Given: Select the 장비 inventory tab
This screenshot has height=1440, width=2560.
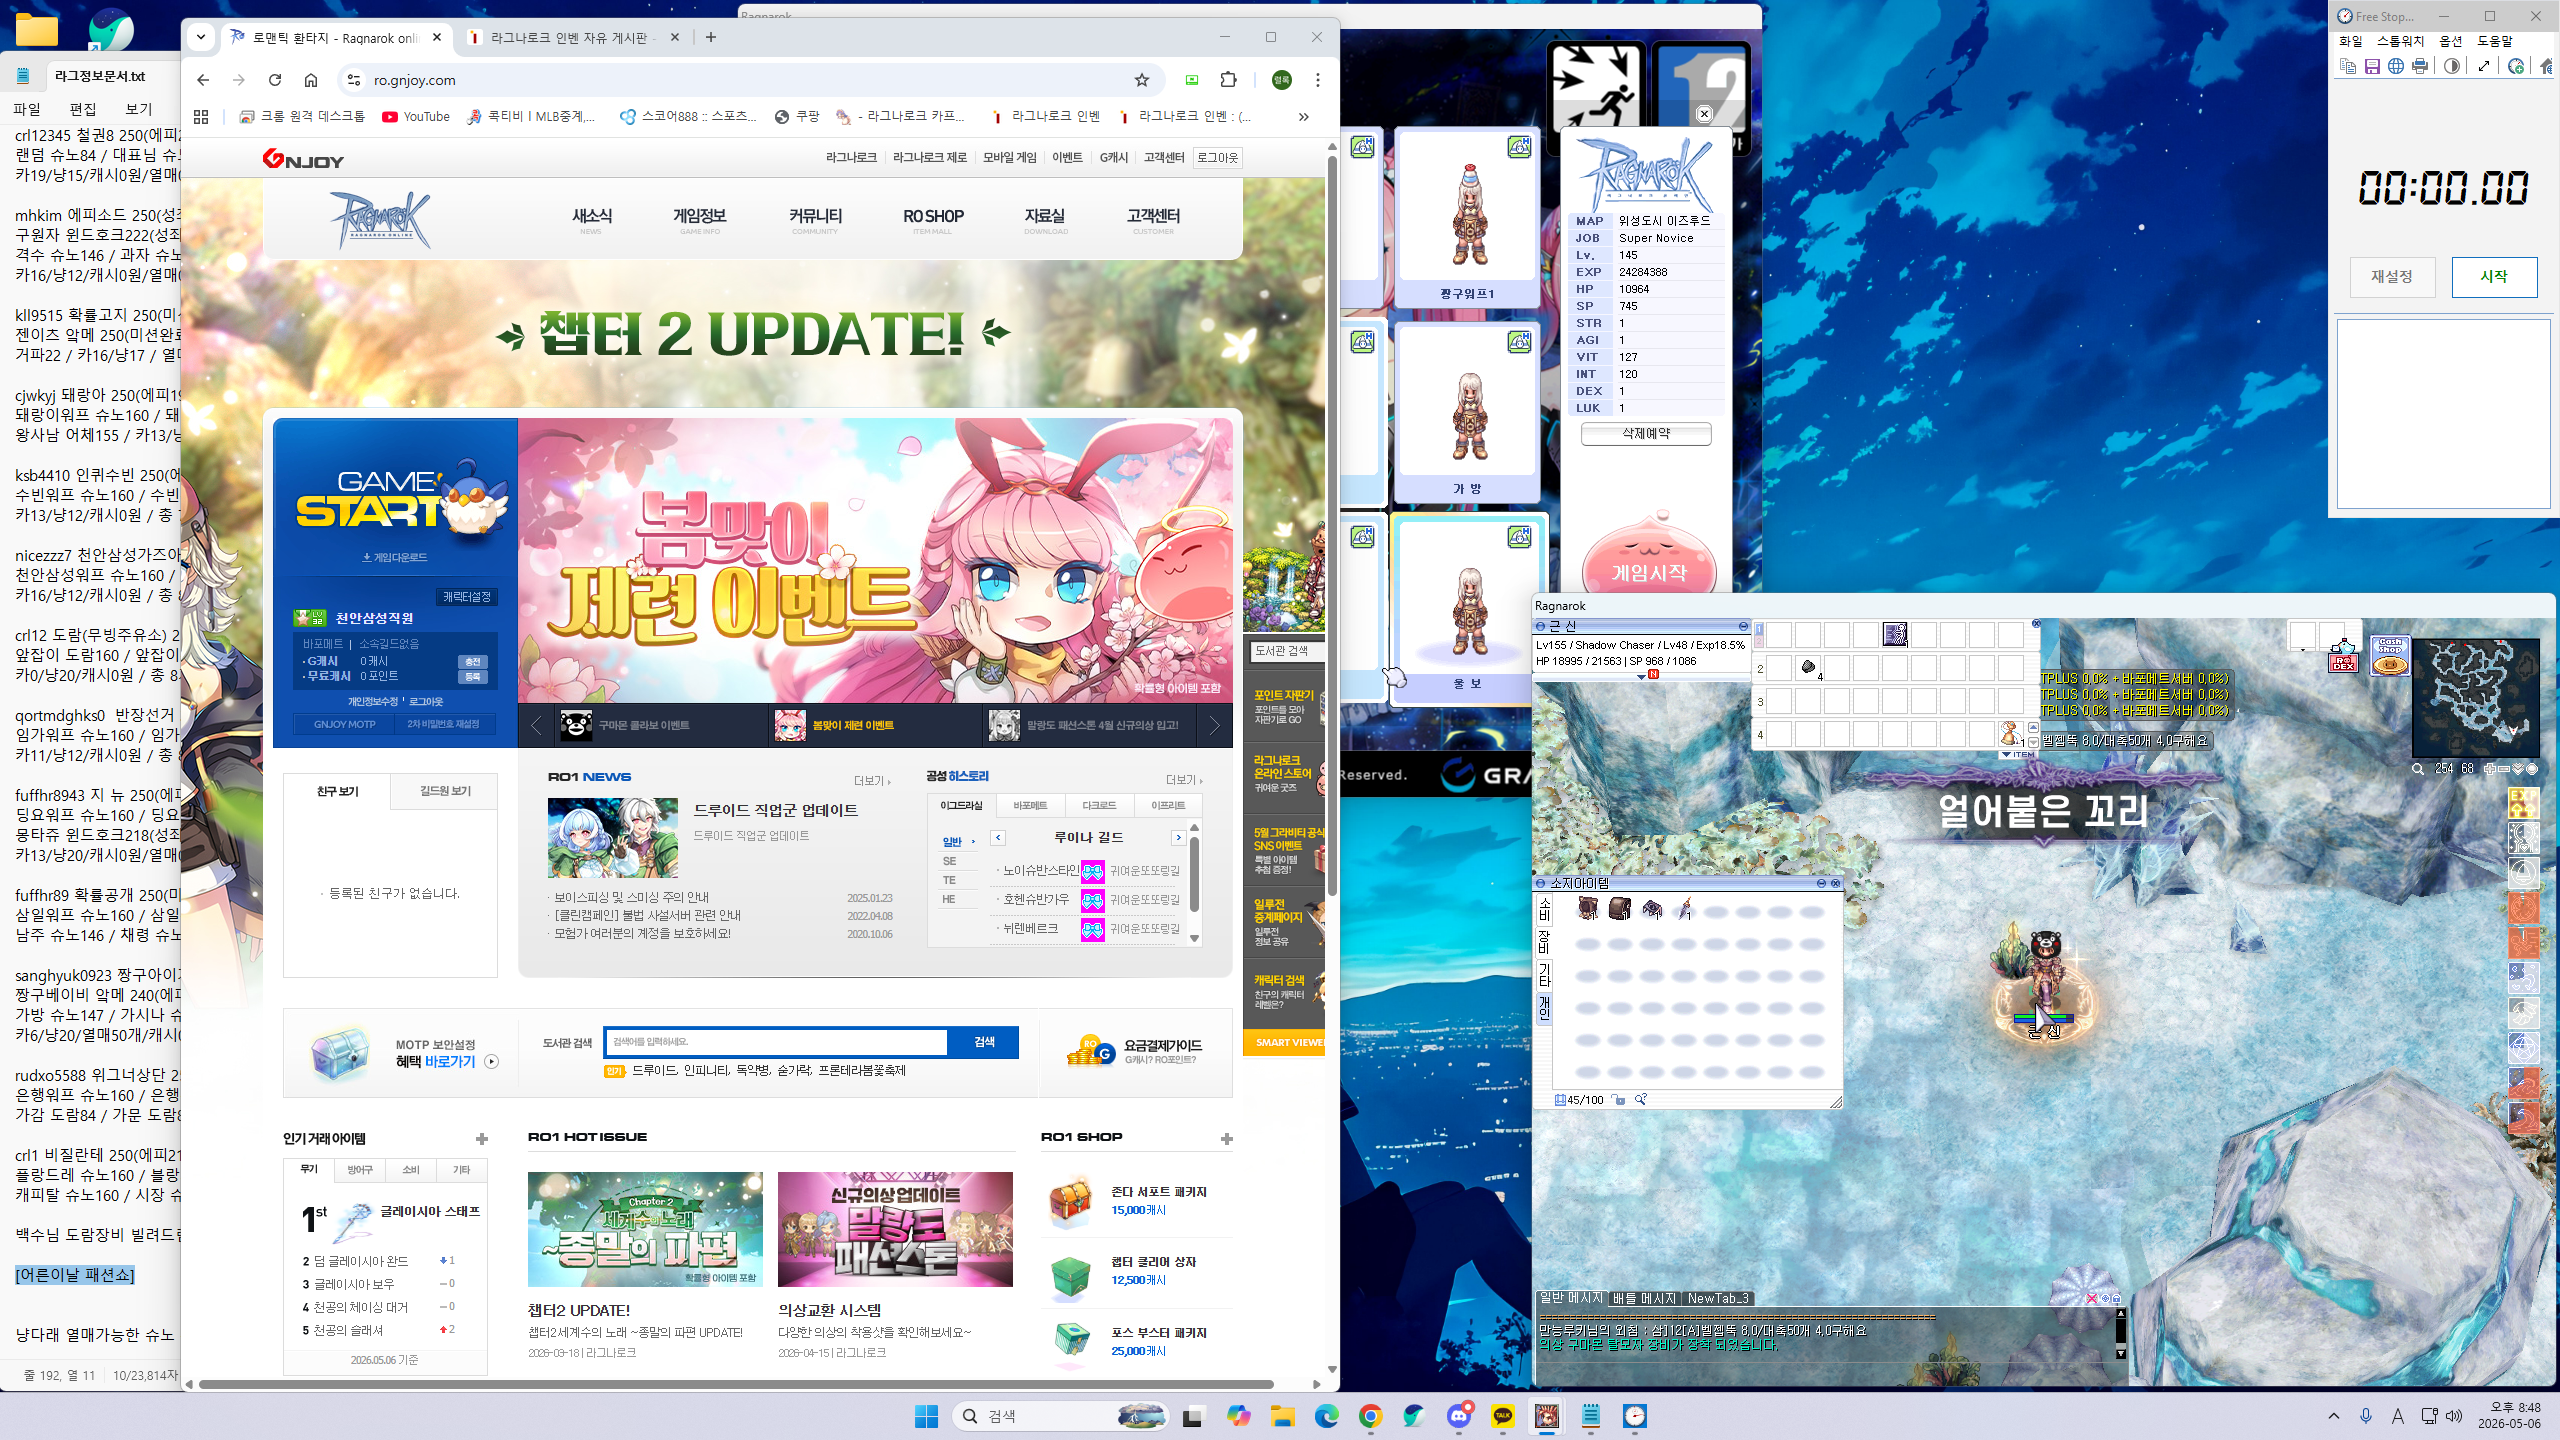Looking at the screenshot, I should (x=1544, y=941).
